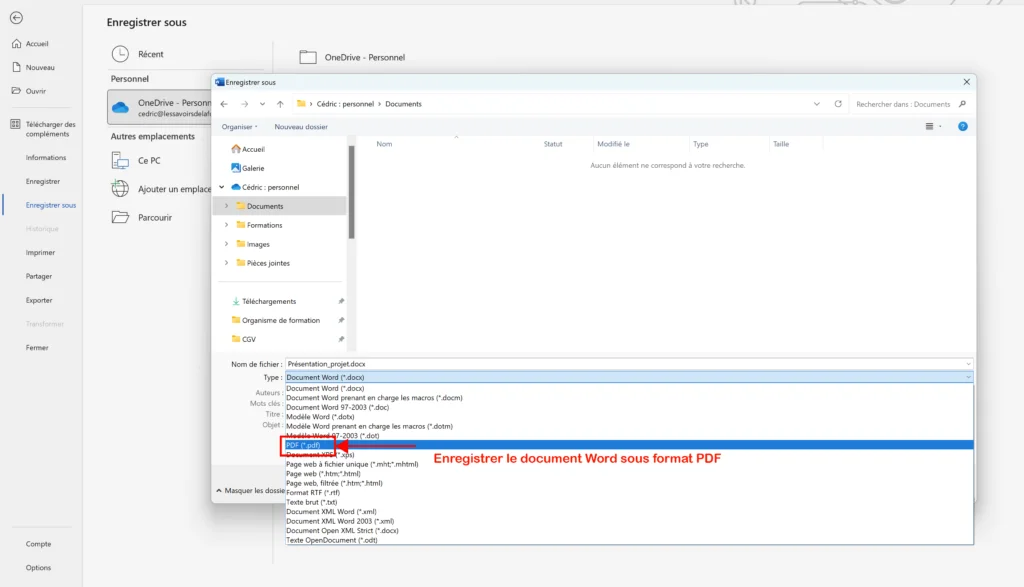Open recent locations chevron in address bar

tap(818, 103)
